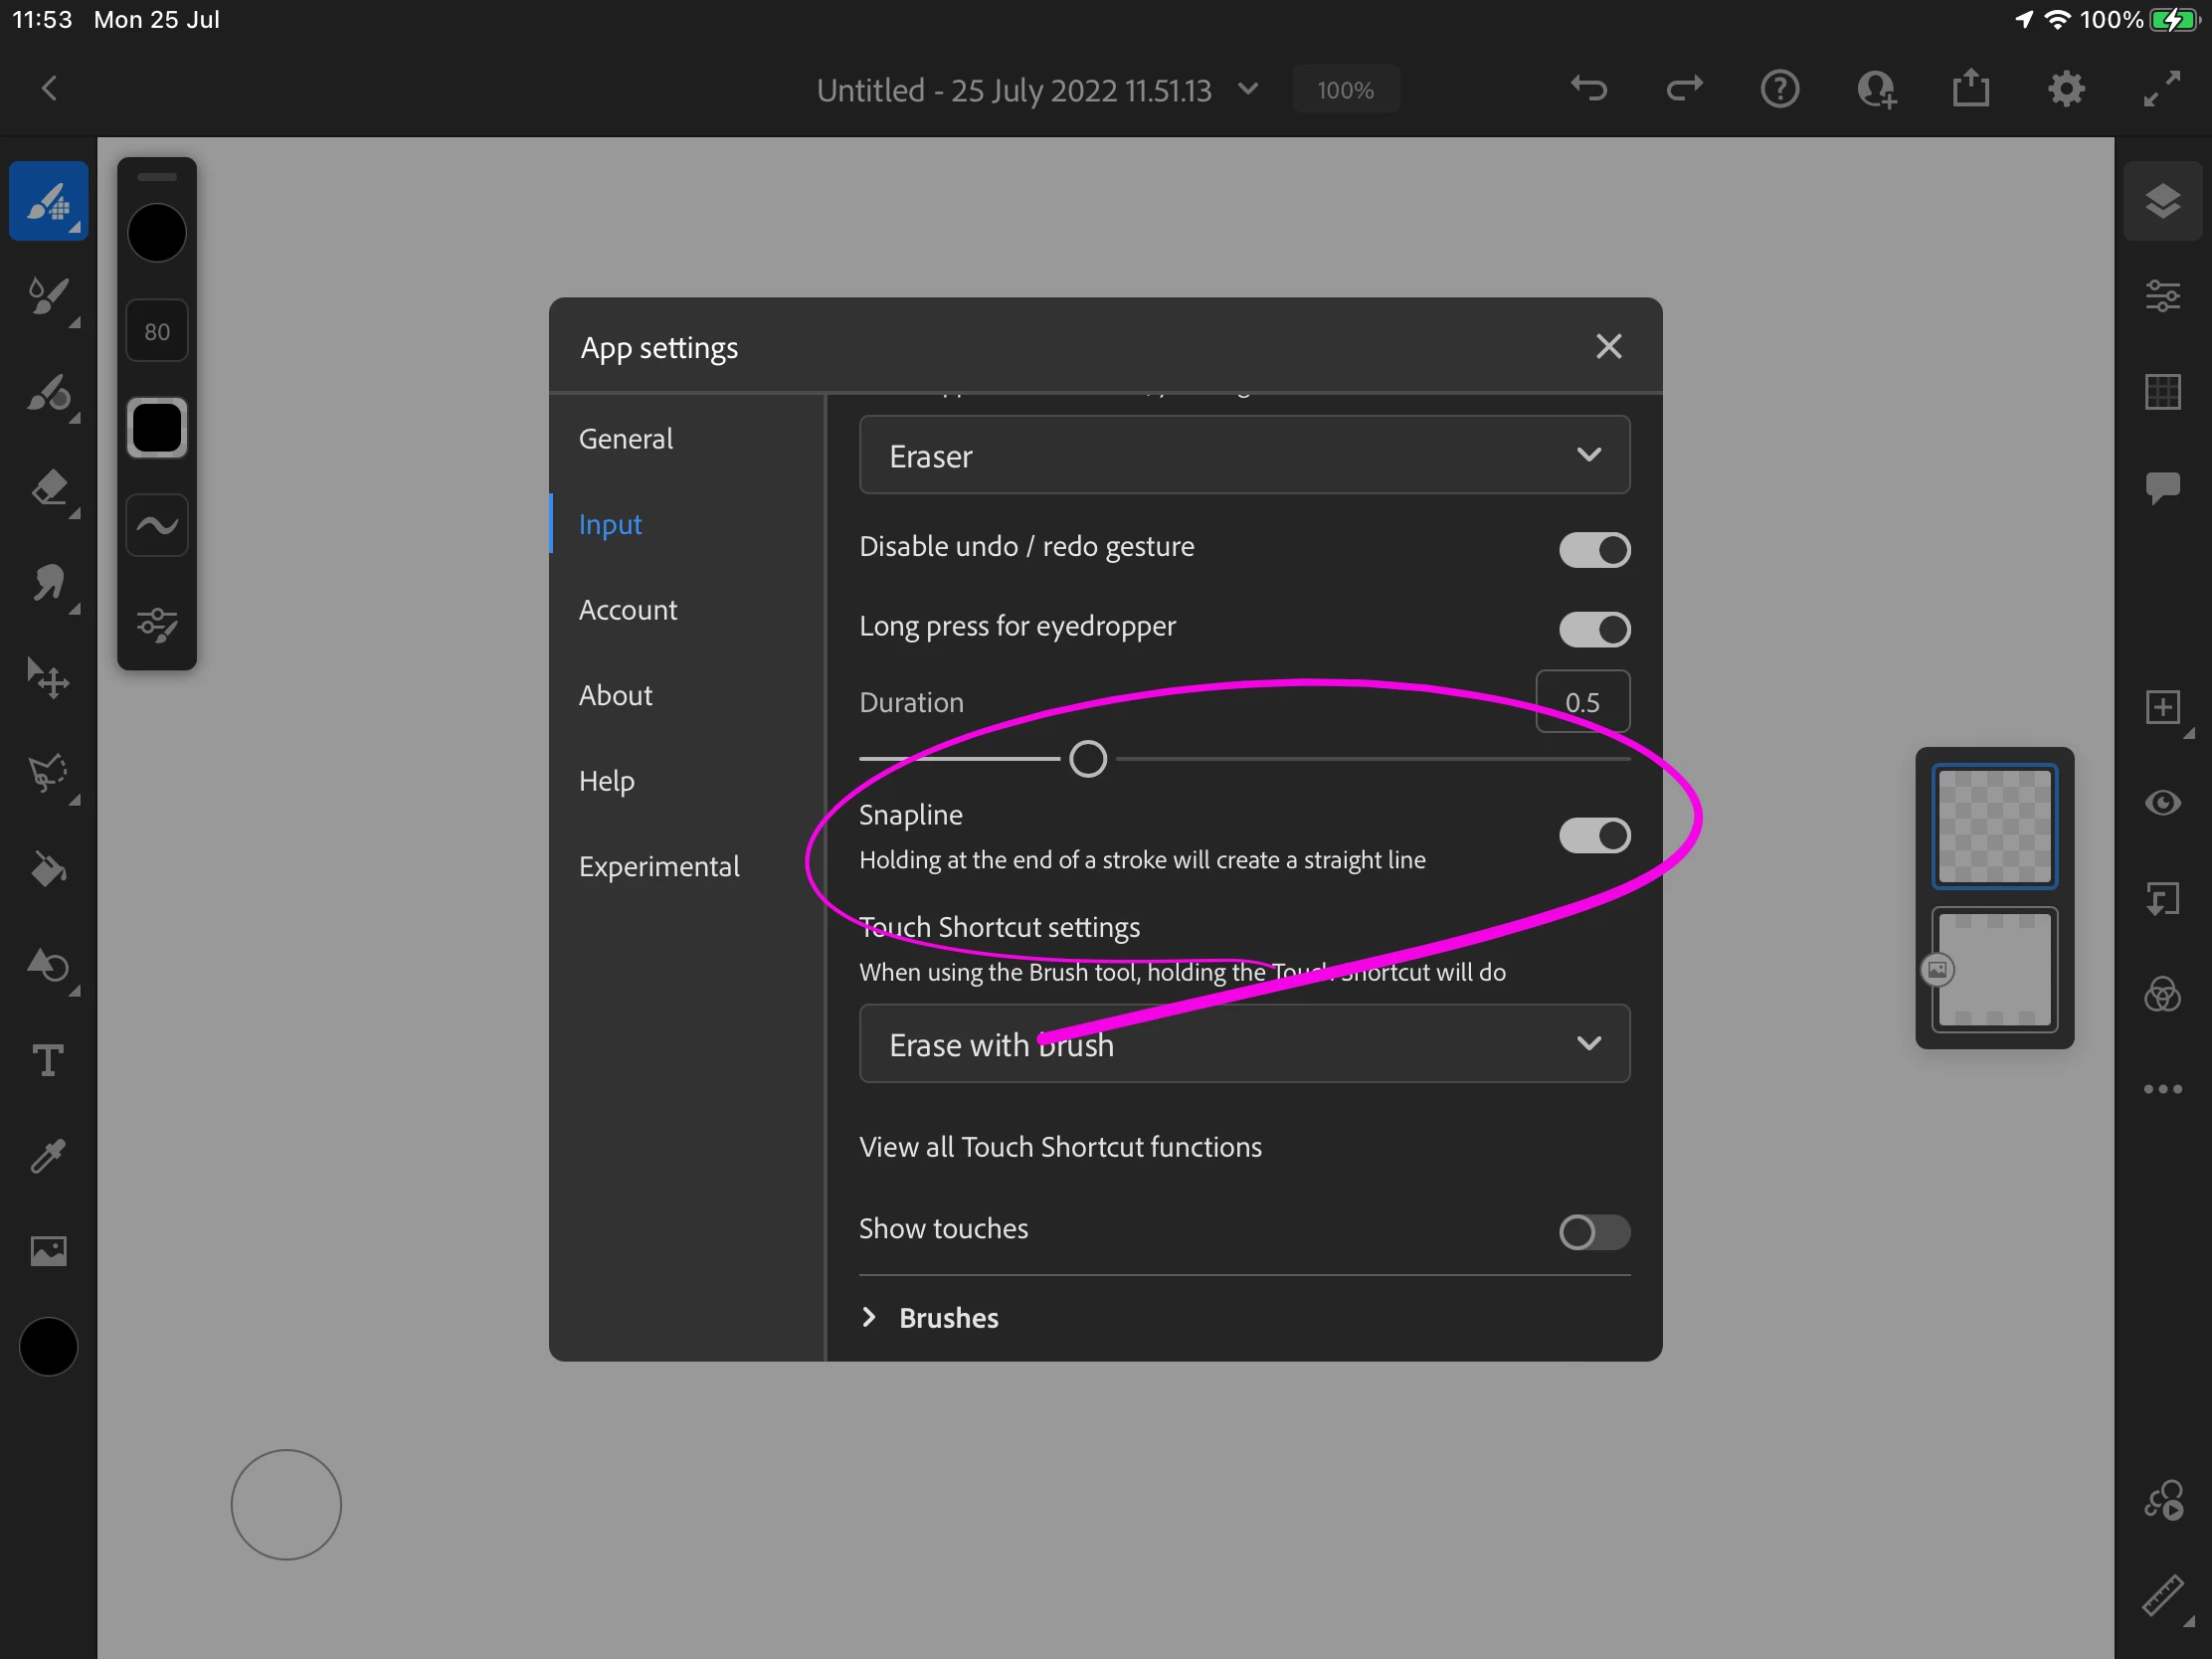This screenshot has height=1659, width=2212.
Task: Select the Eyedropper tool
Action: tap(48, 1156)
